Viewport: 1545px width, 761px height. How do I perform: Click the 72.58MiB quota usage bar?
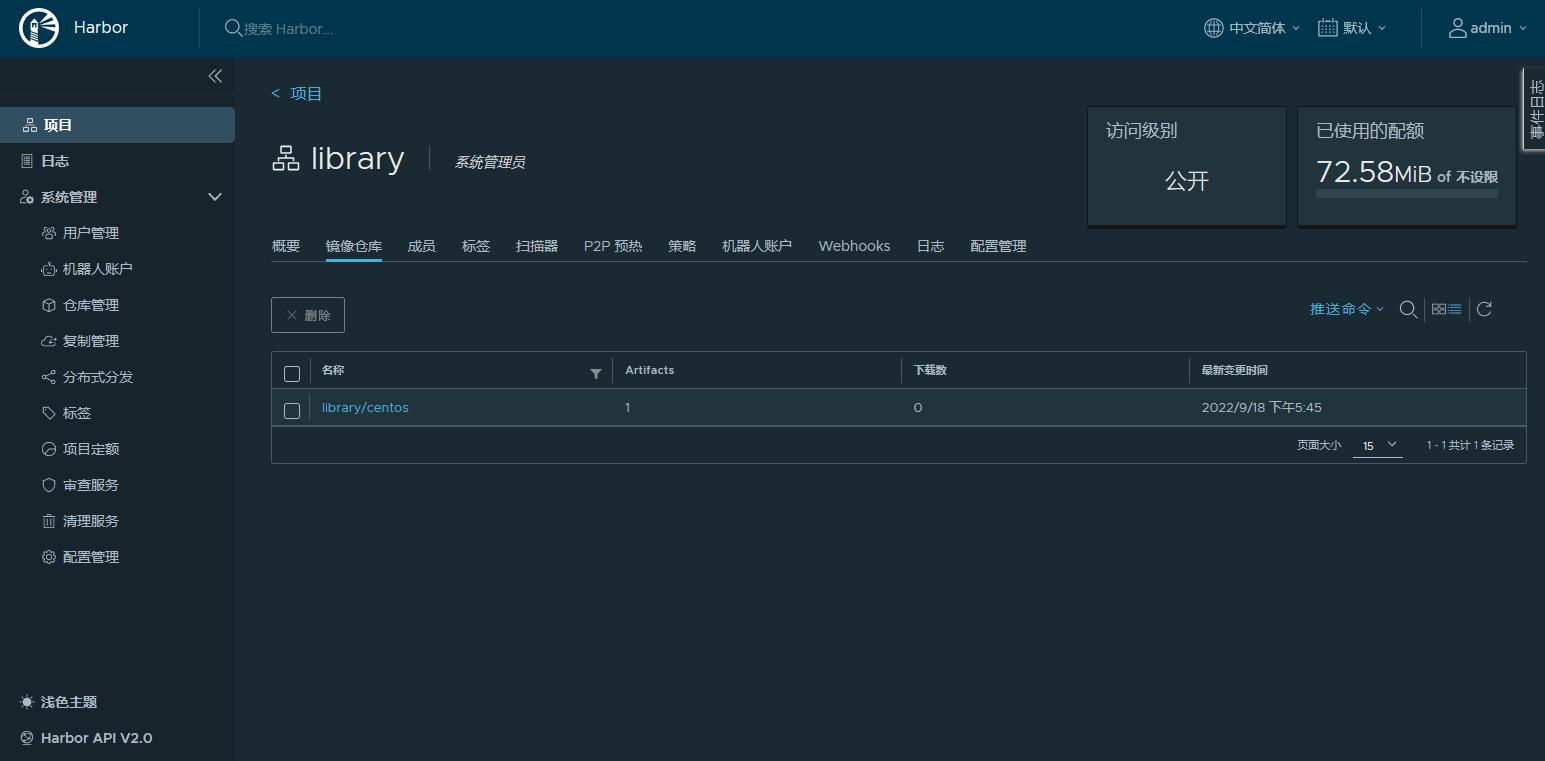point(1407,193)
